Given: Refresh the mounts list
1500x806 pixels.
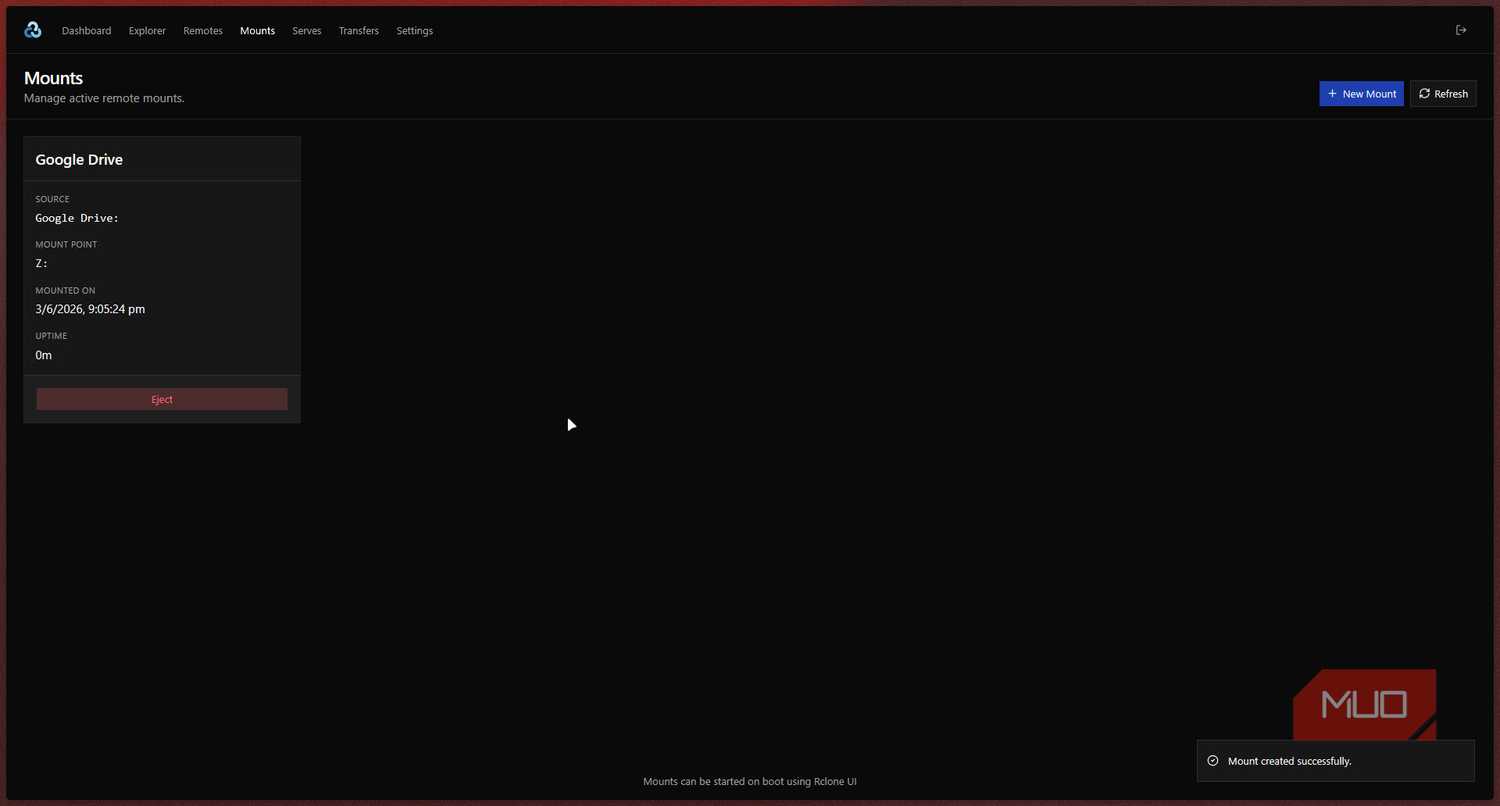Looking at the screenshot, I should 1443,94.
